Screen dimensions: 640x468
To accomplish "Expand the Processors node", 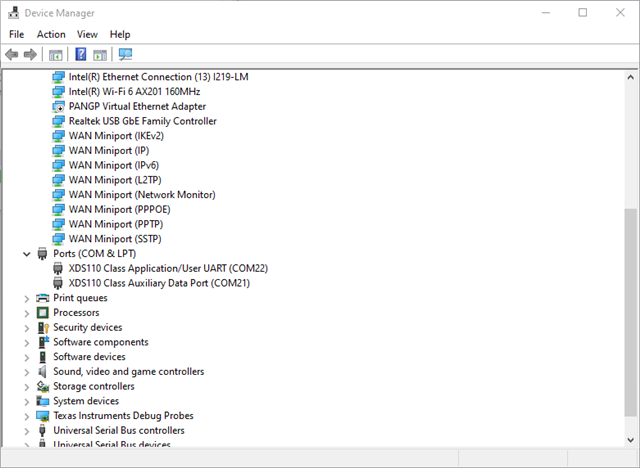I will coord(27,313).
